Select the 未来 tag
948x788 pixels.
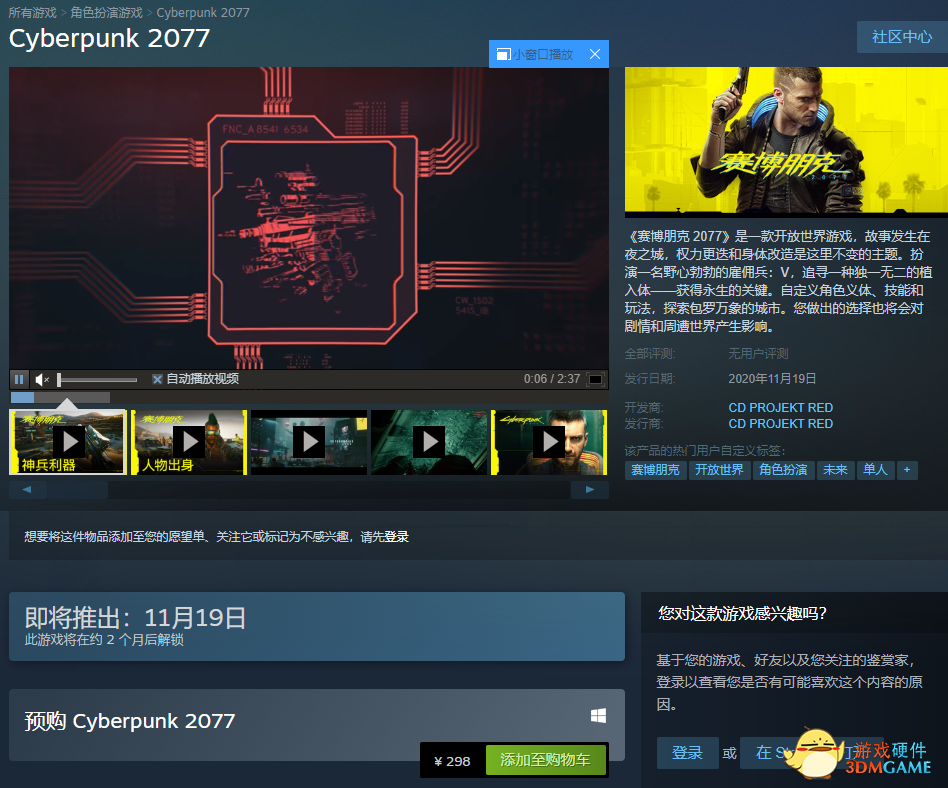pos(835,470)
